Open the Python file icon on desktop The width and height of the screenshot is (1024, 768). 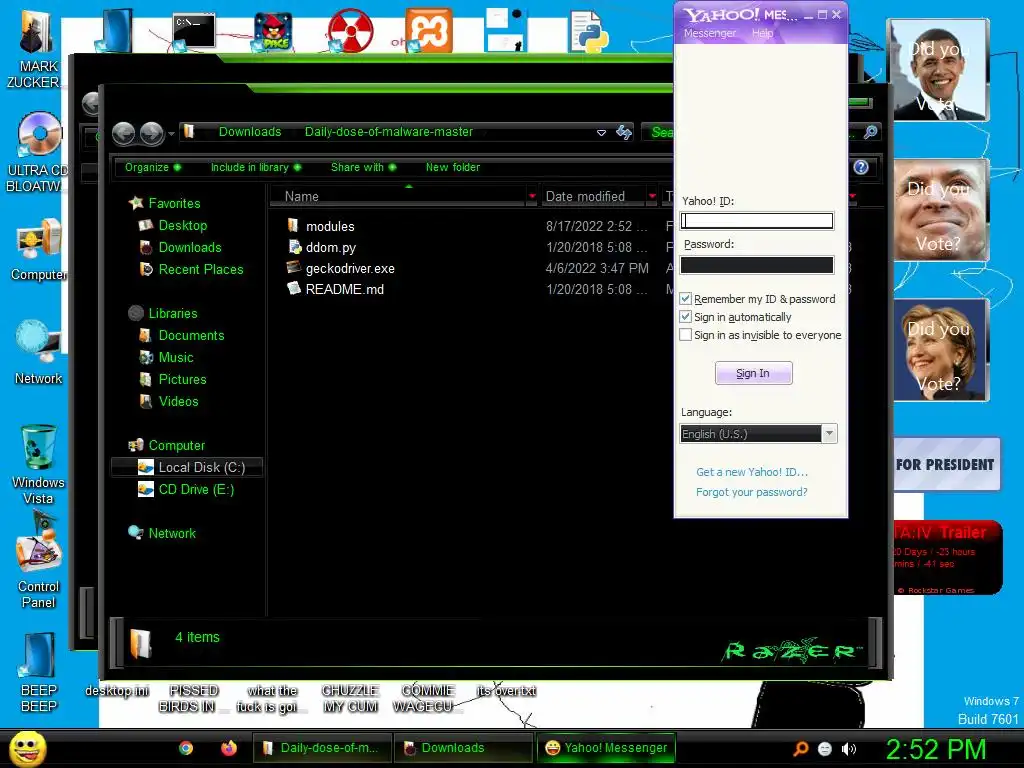588,31
